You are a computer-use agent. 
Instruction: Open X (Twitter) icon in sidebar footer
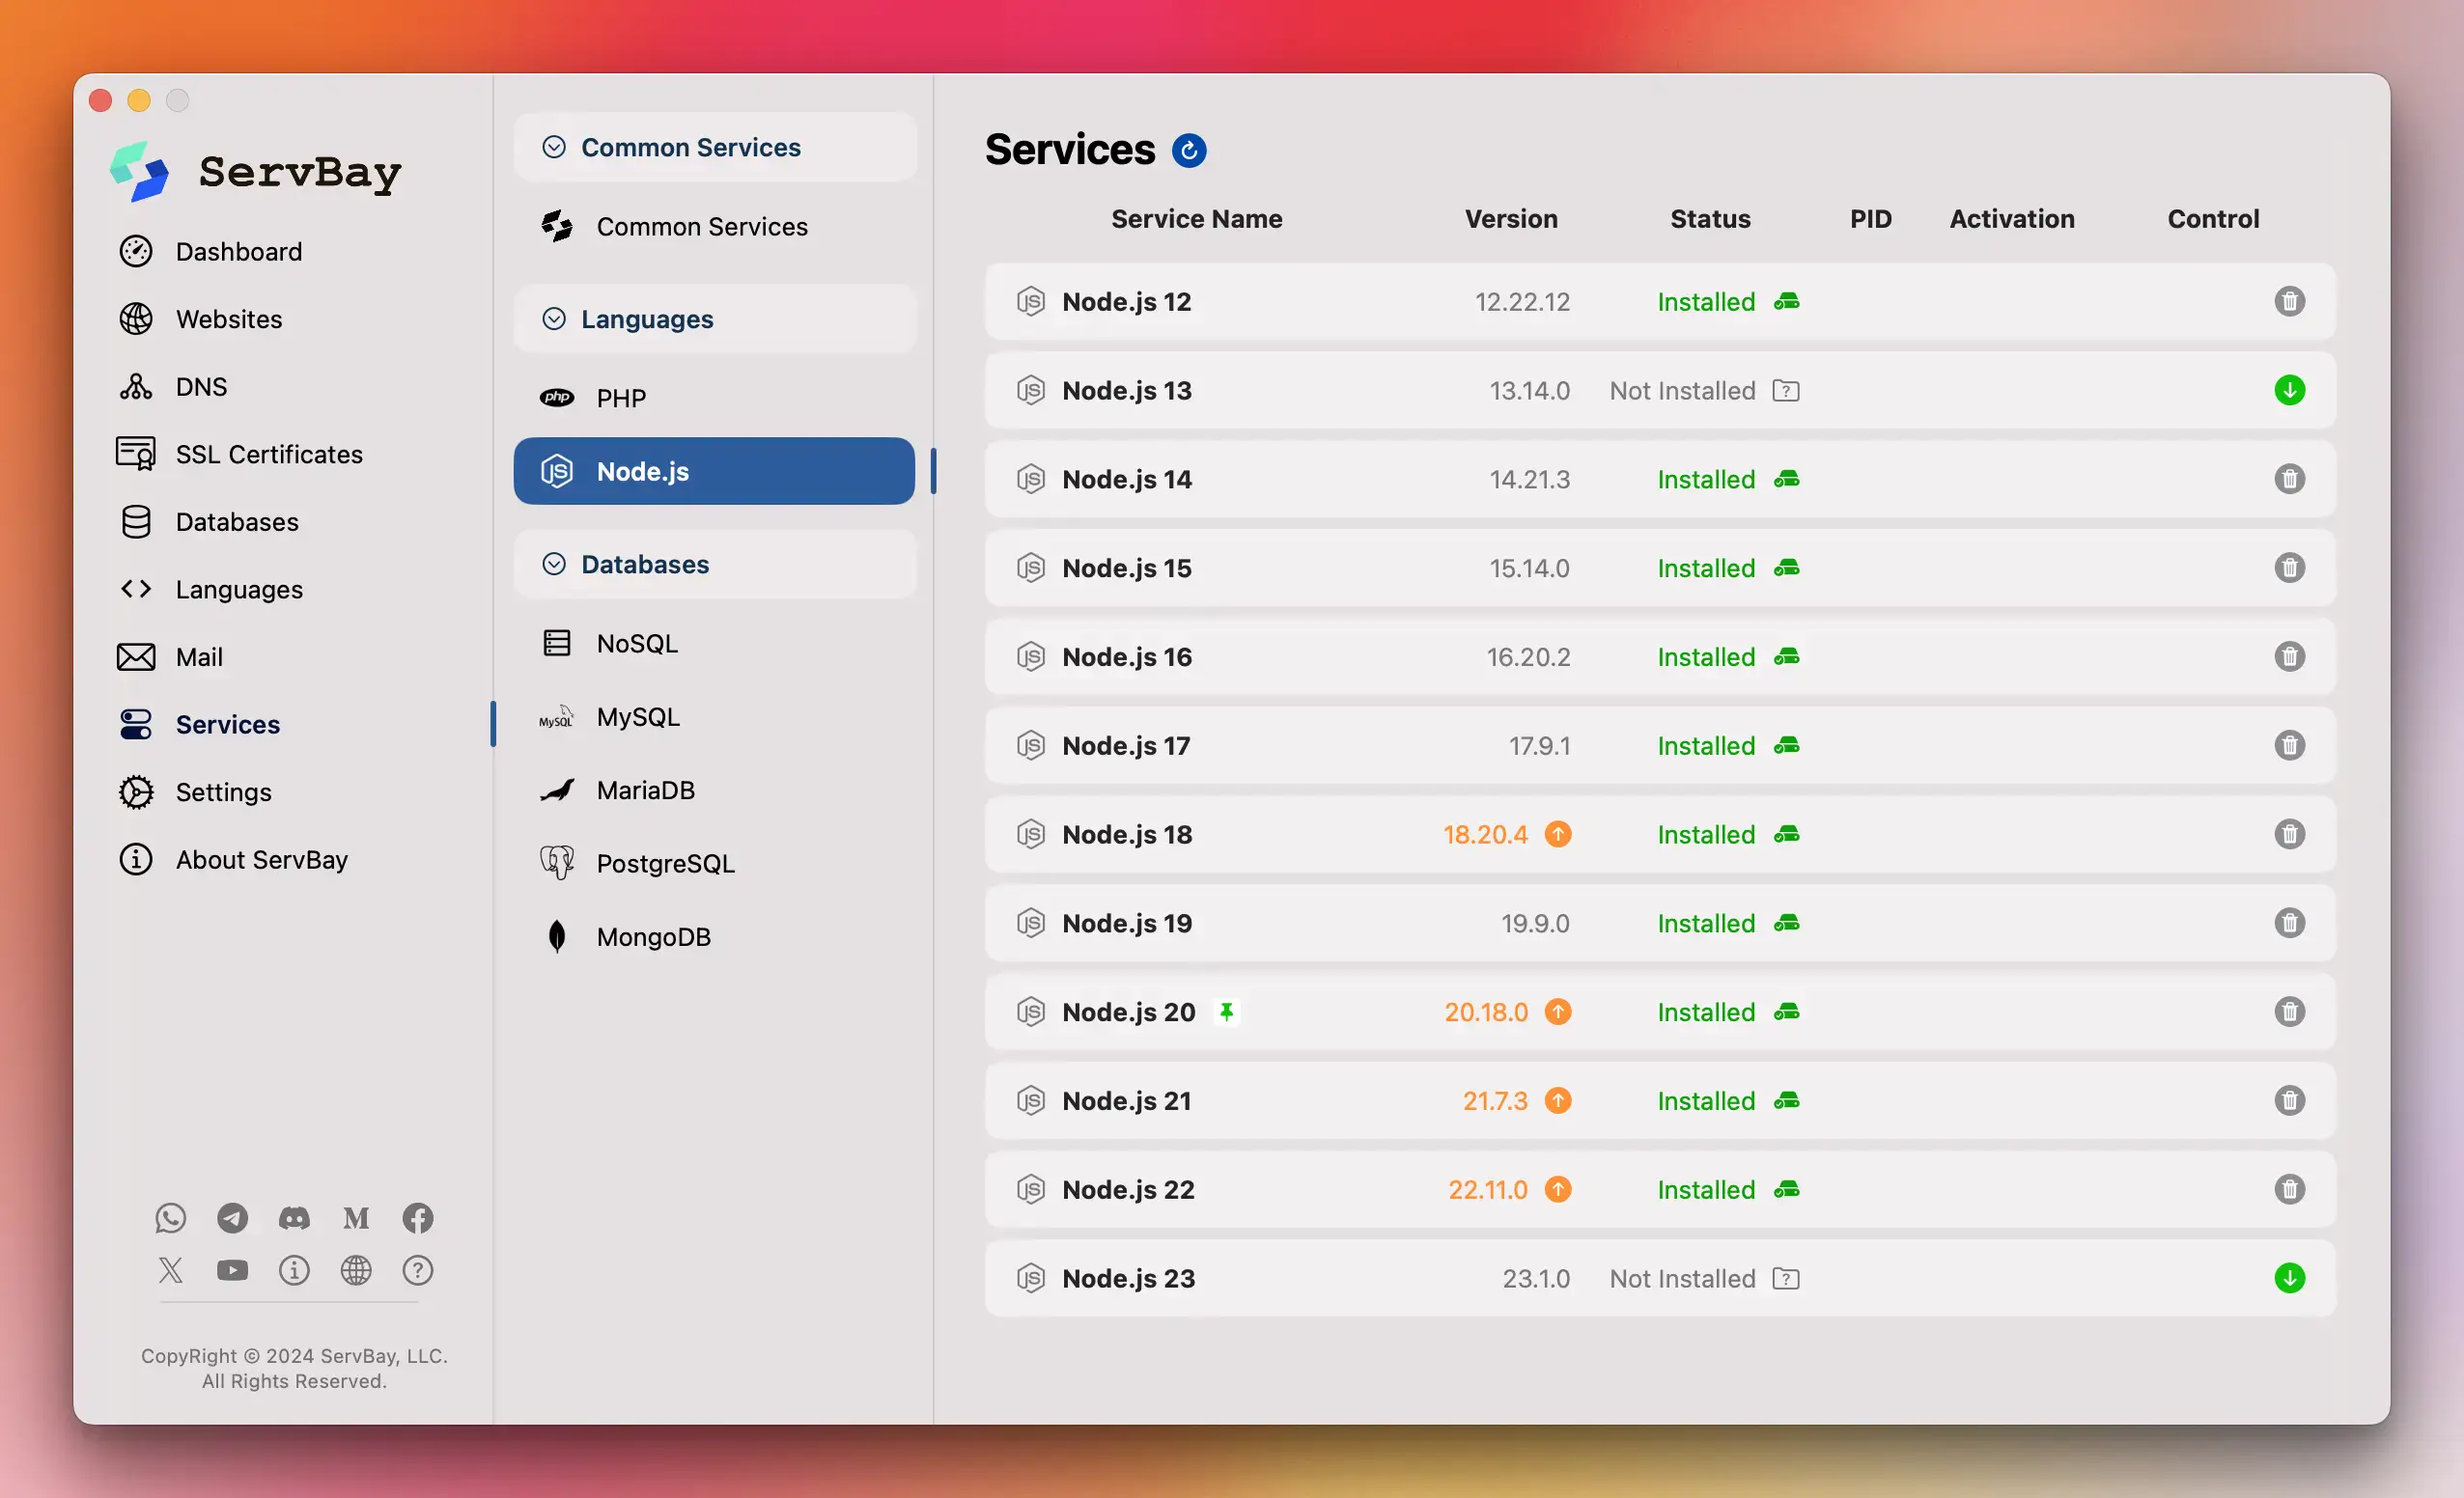171,1270
